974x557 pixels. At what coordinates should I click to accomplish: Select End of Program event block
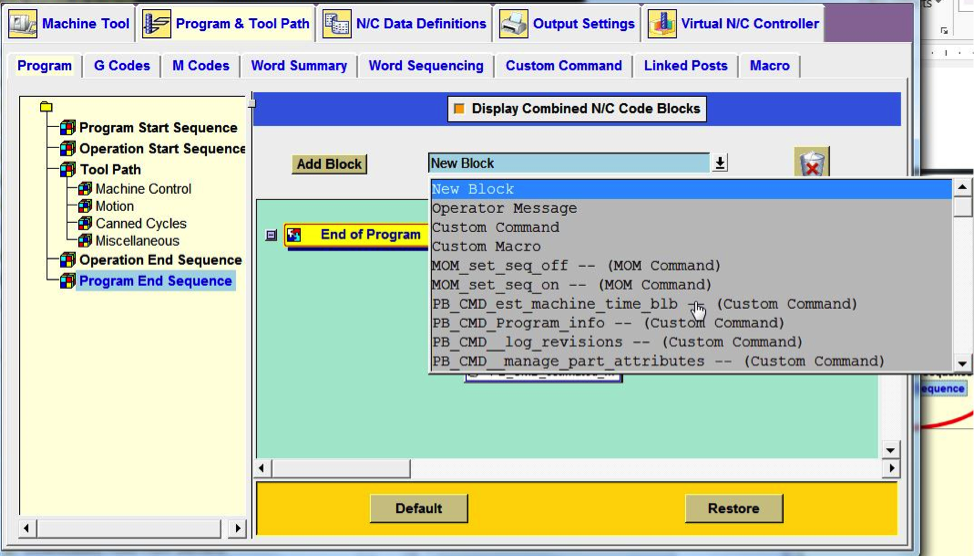[x=356, y=235]
